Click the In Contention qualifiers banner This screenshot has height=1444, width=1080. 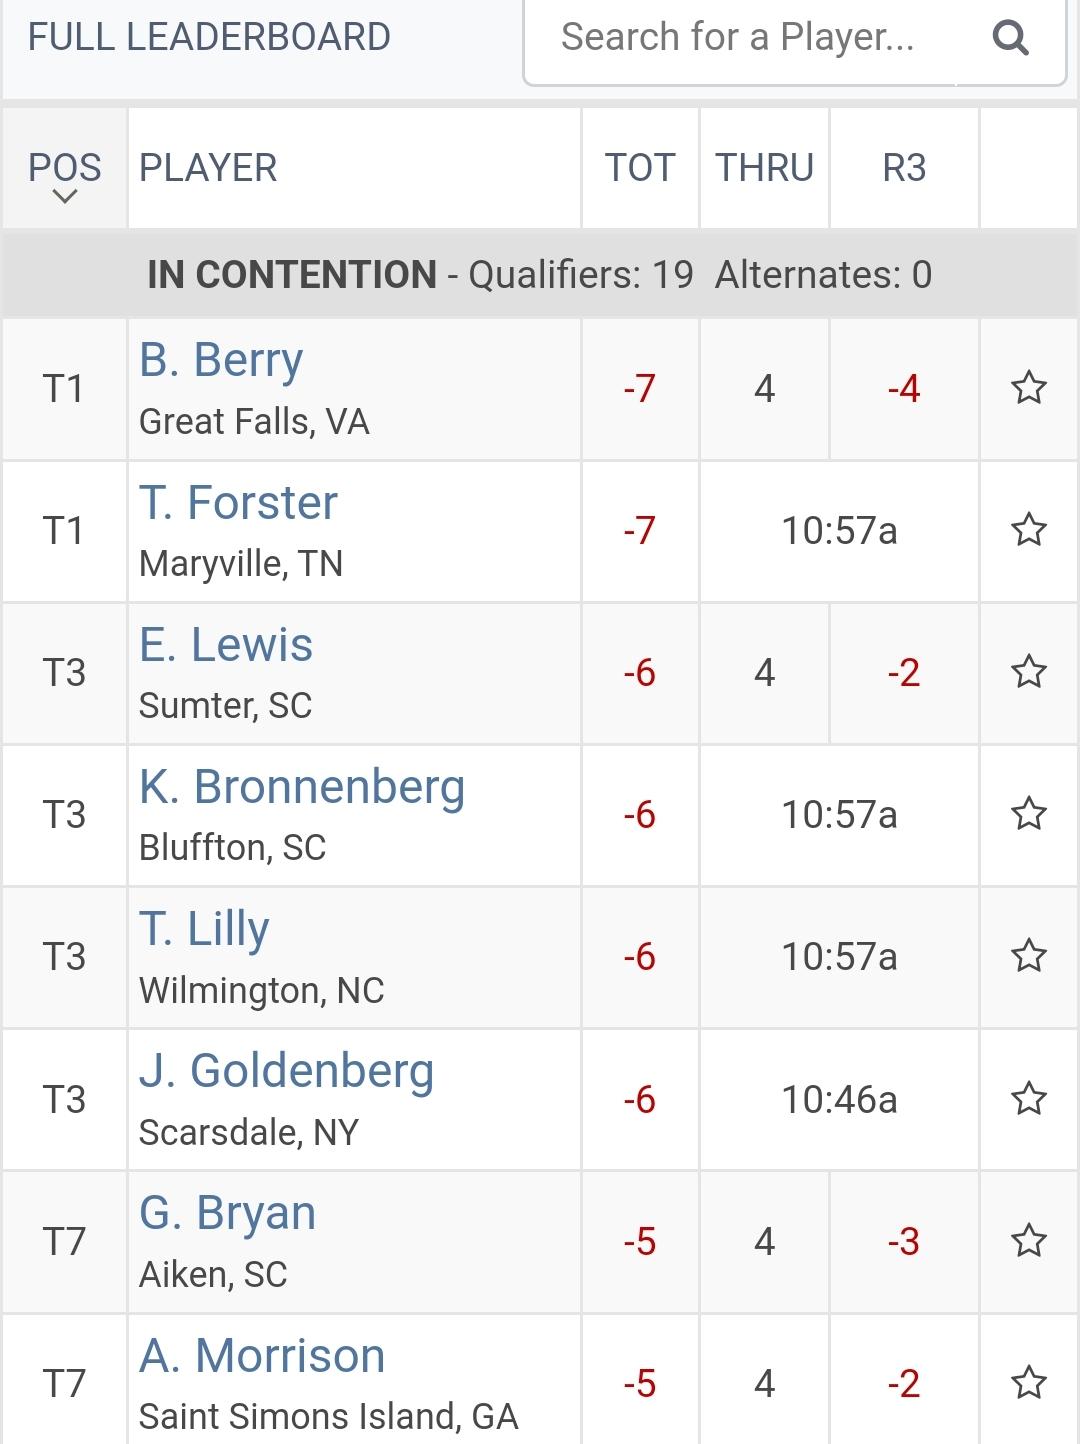540,274
